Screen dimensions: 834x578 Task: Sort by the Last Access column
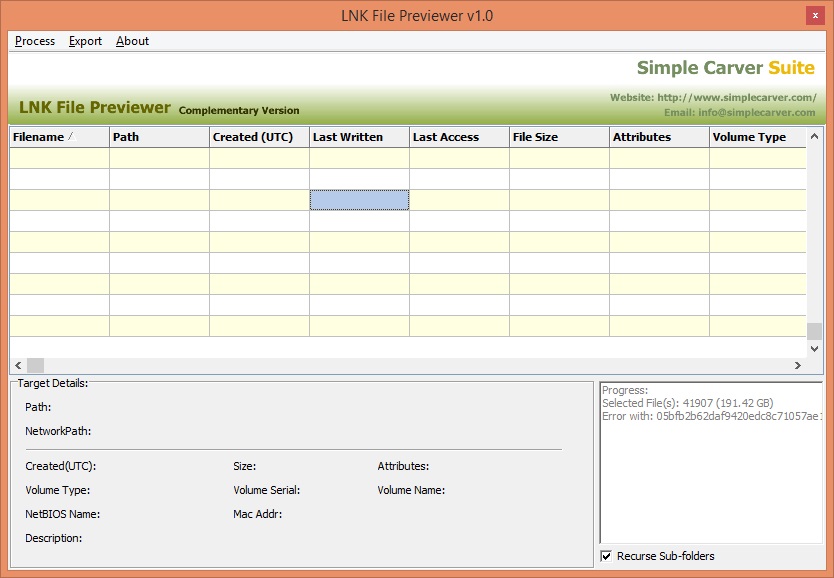(457, 137)
